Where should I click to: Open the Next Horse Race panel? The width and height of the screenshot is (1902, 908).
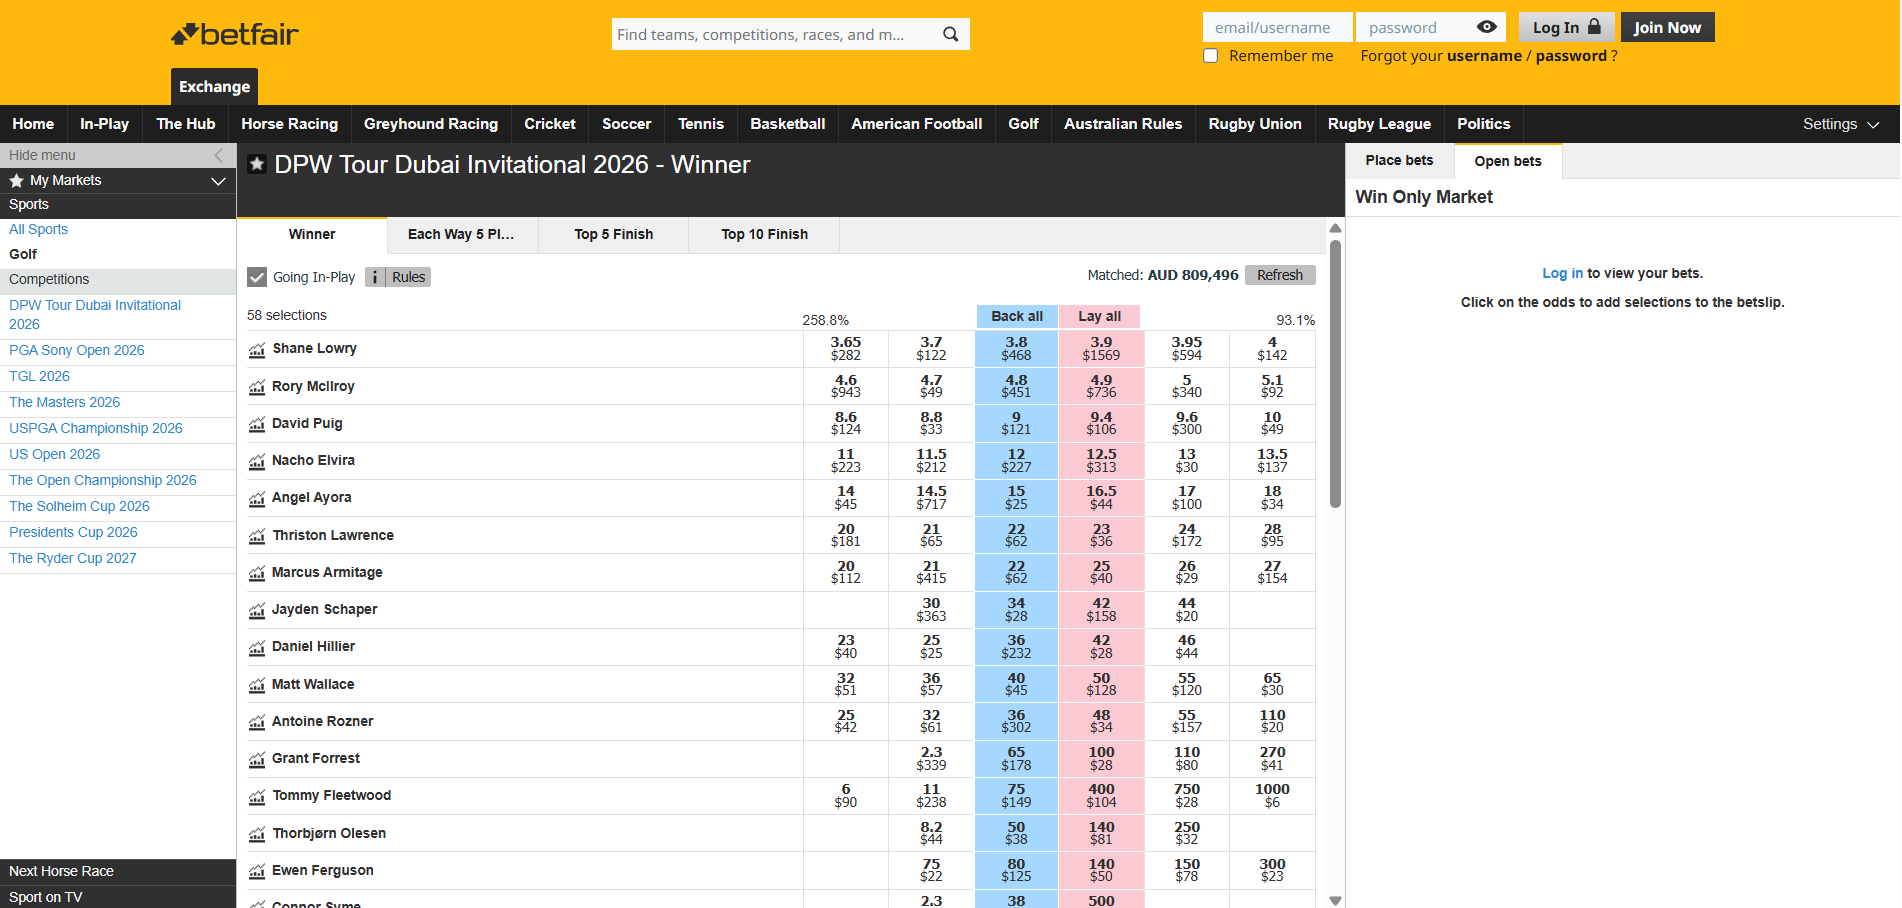click(118, 871)
